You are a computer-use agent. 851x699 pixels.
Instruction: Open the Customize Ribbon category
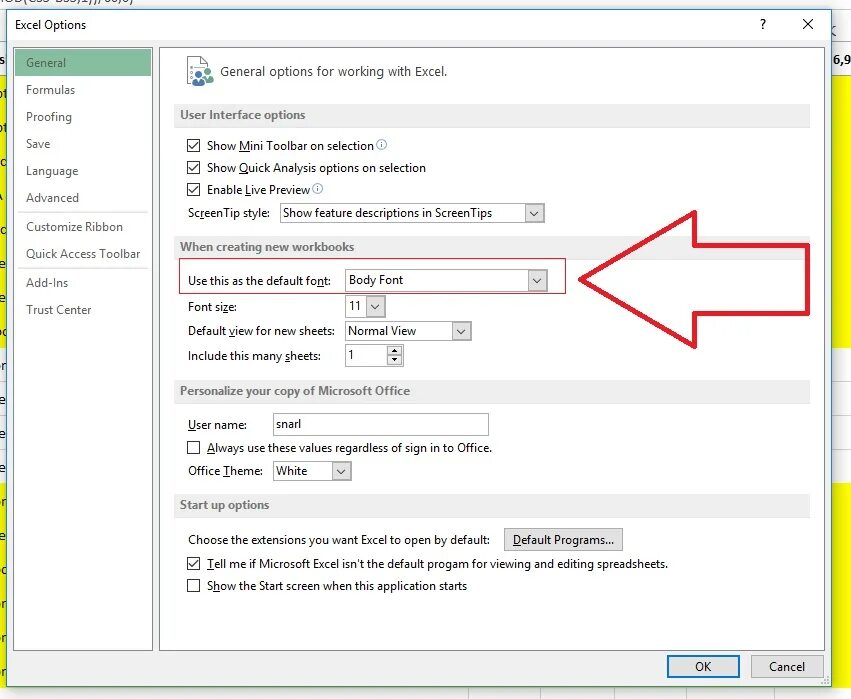pos(82,227)
